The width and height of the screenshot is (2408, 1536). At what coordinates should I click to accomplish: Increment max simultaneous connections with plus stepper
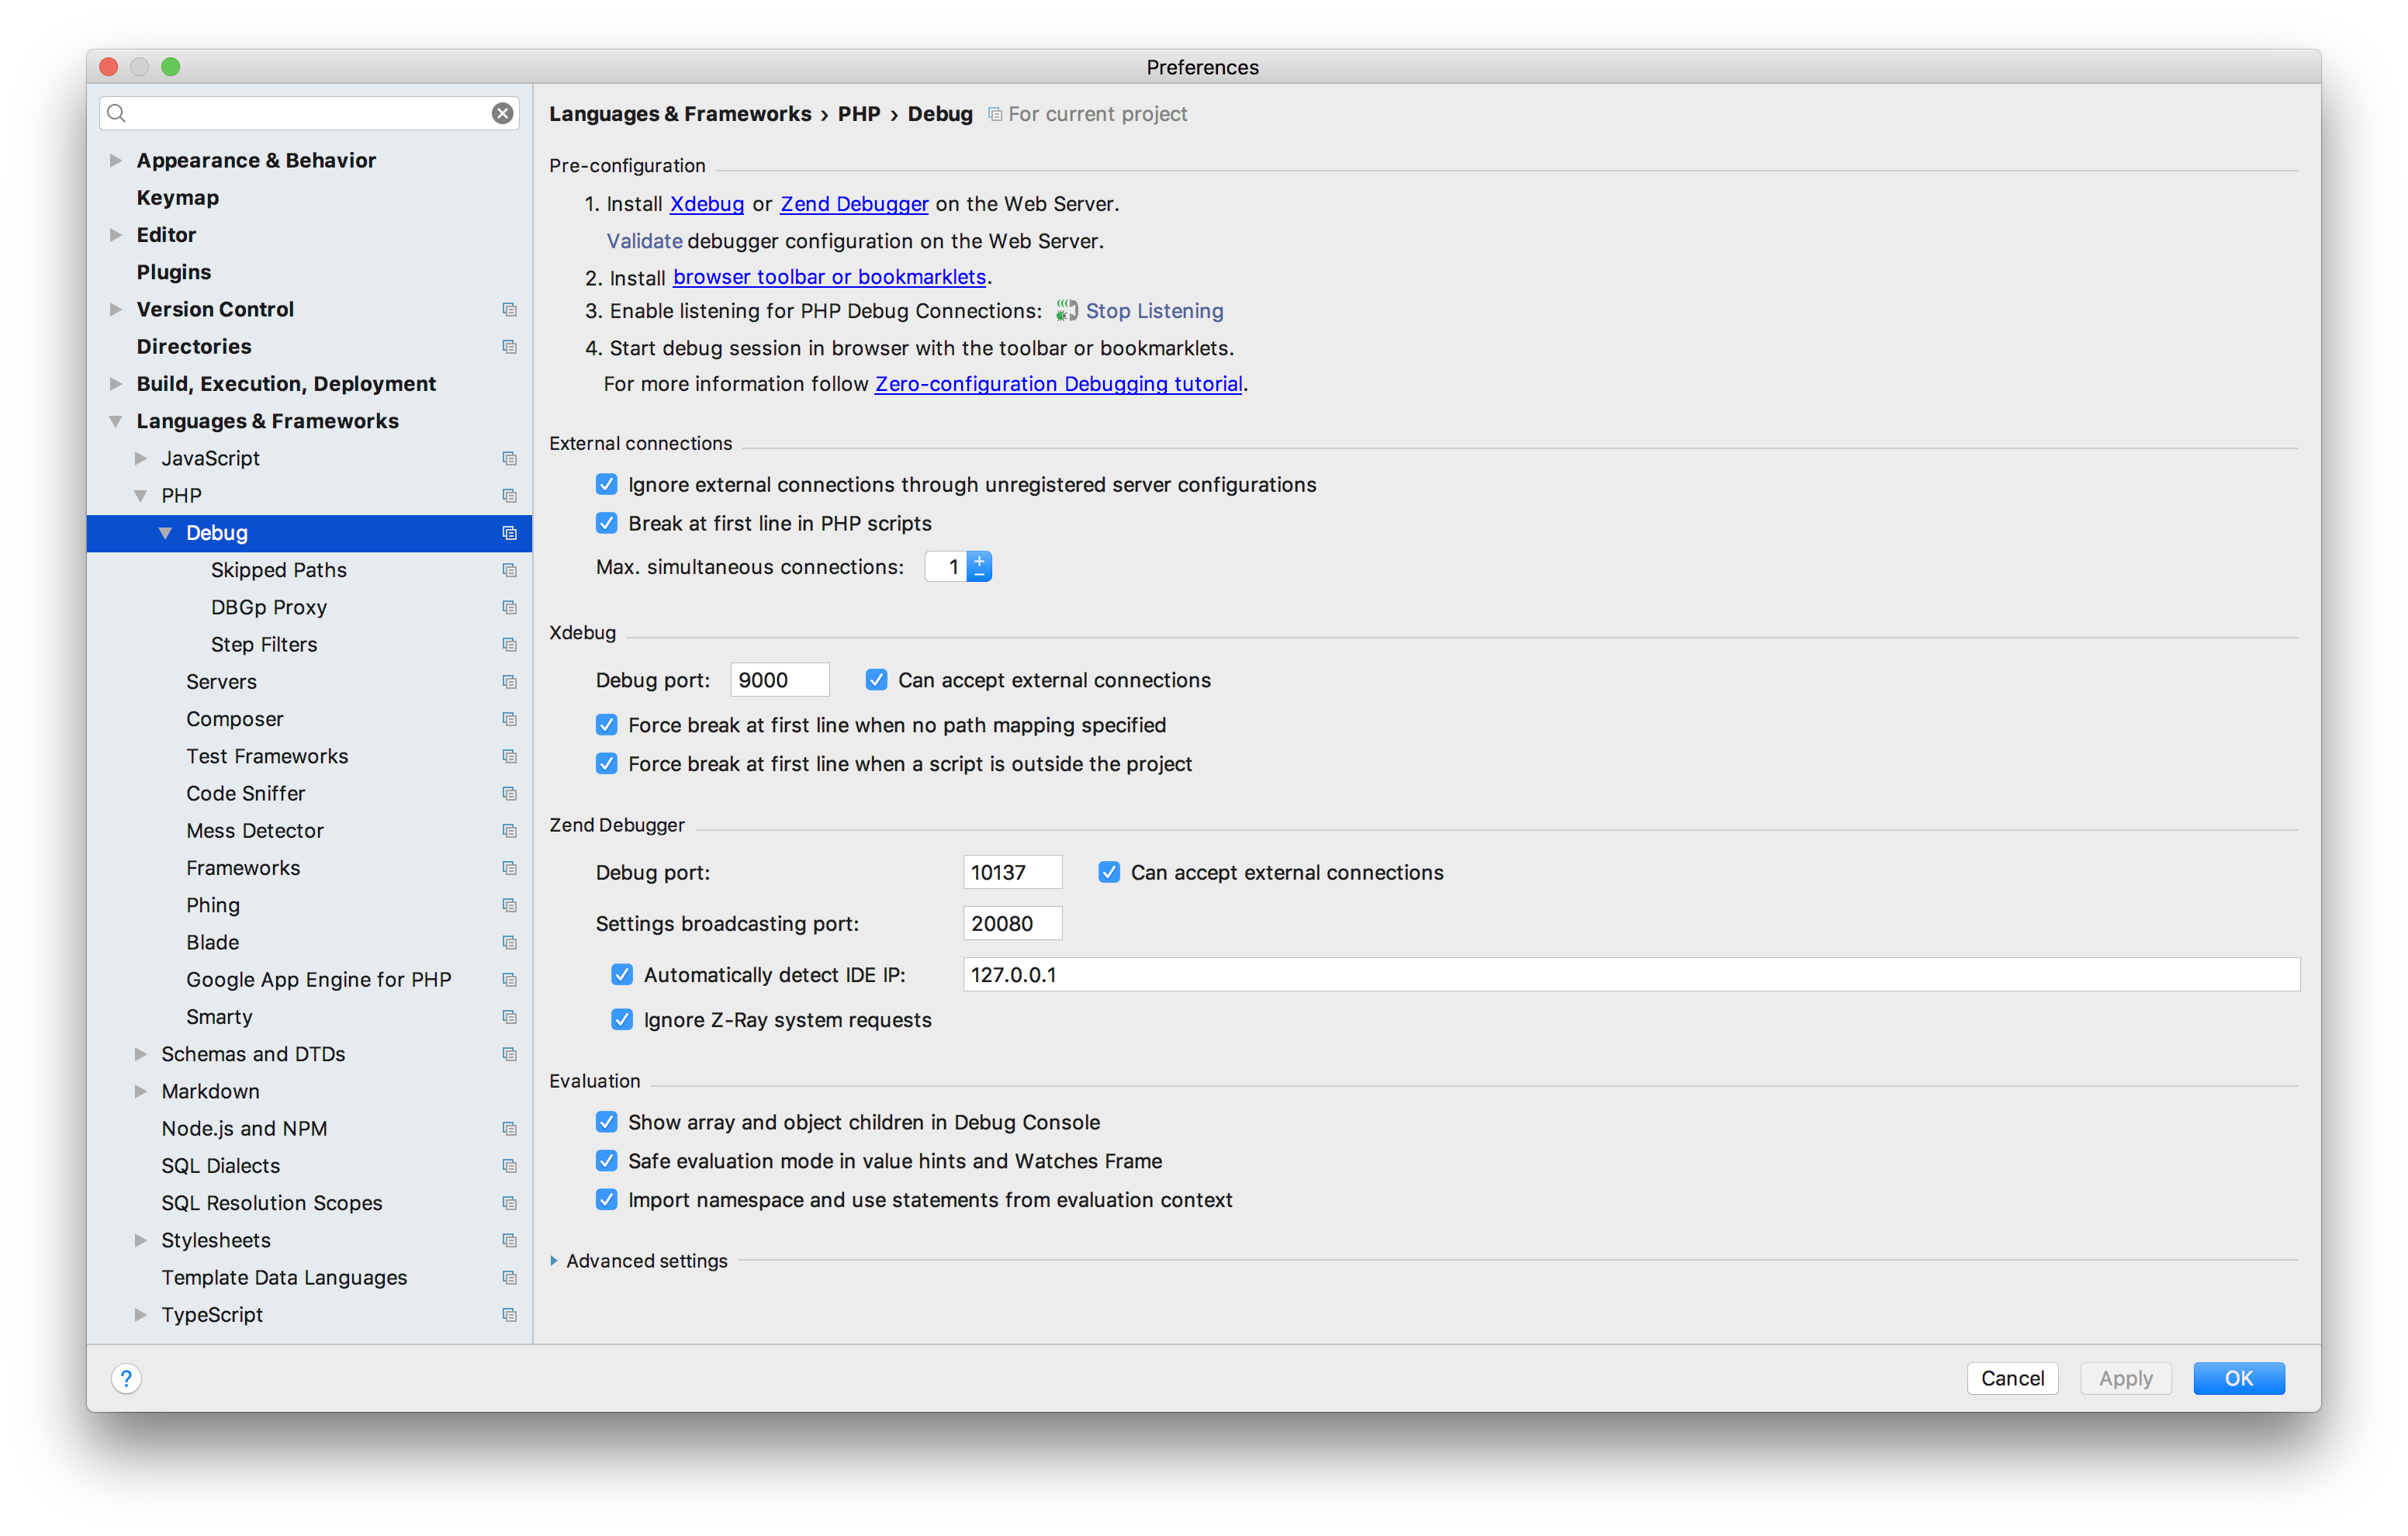[x=979, y=559]
